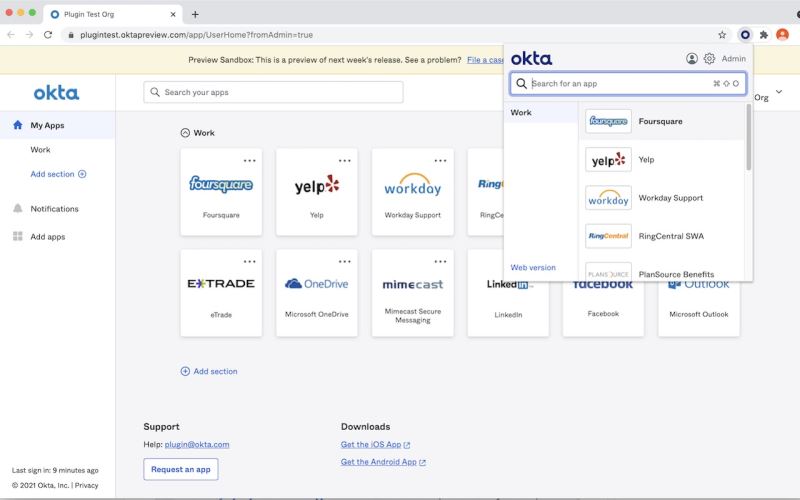The width and height of the screenshot is (800, 500).
Task: Click the Admin link in the plugin popup
Action: [x=734, y=59]
